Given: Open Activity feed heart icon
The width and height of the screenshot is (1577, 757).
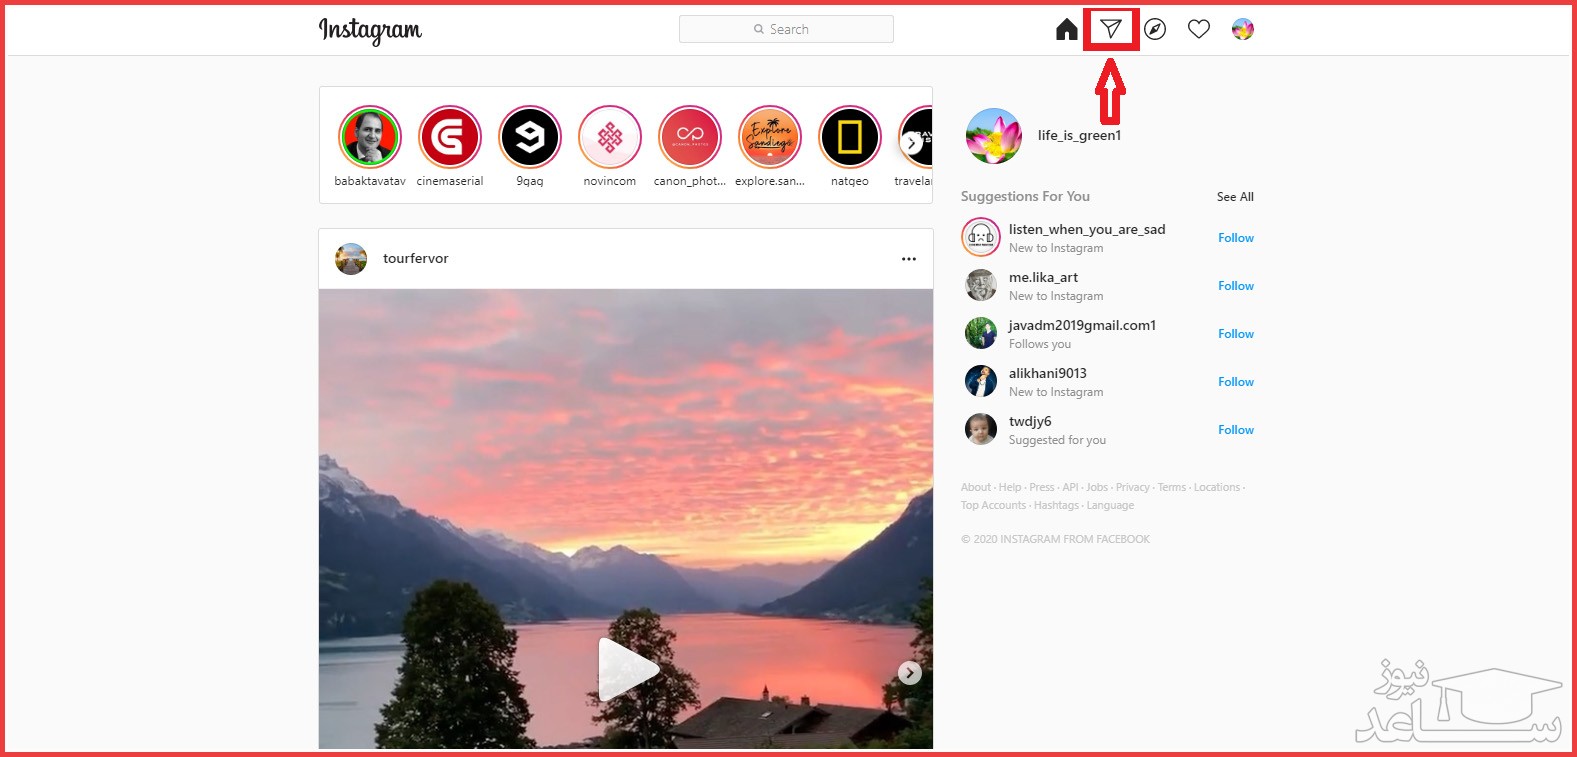Looking at the screenshot, I should click(x=1199, y=29).
